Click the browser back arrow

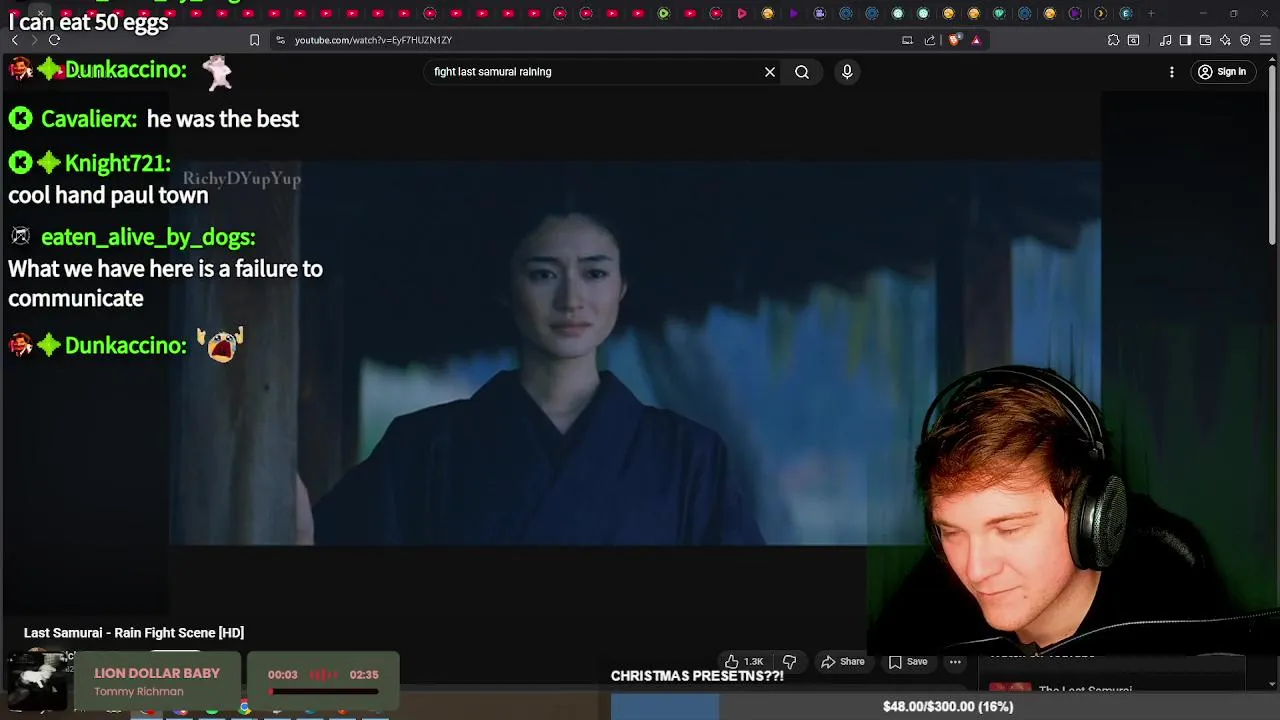click(14, 40)
